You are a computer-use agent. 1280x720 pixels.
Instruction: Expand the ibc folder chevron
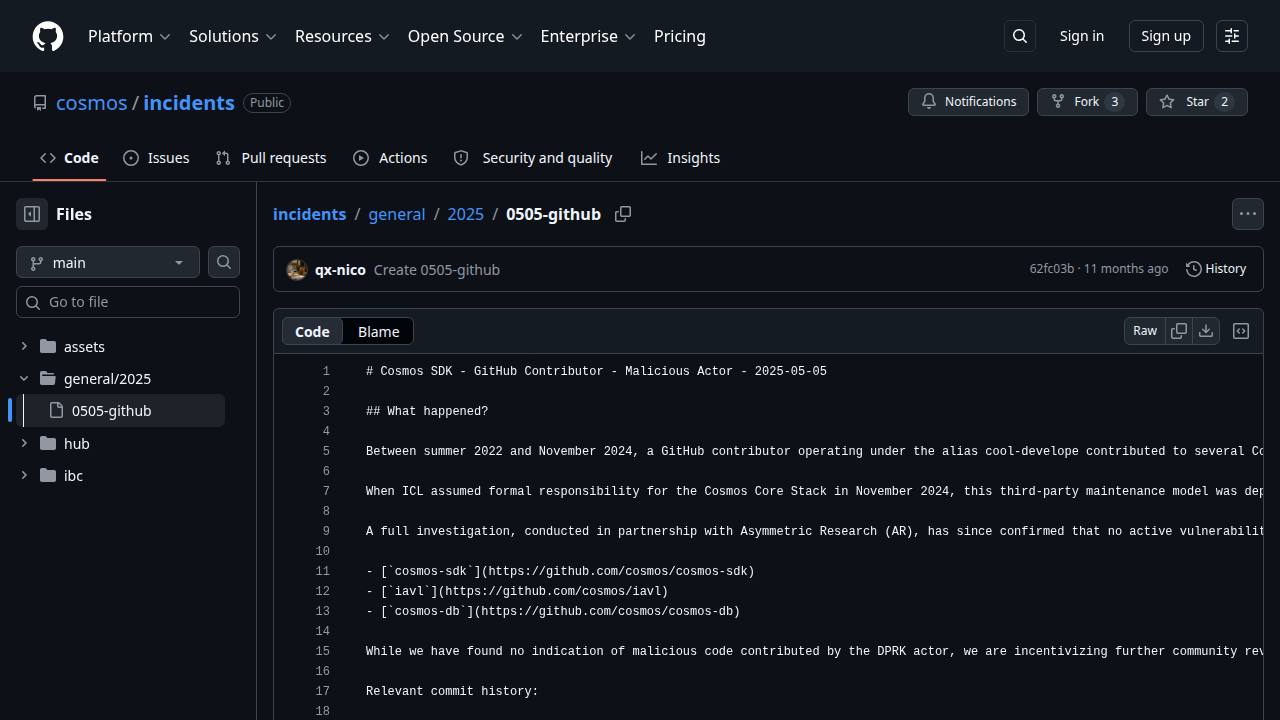coord(24,476)
